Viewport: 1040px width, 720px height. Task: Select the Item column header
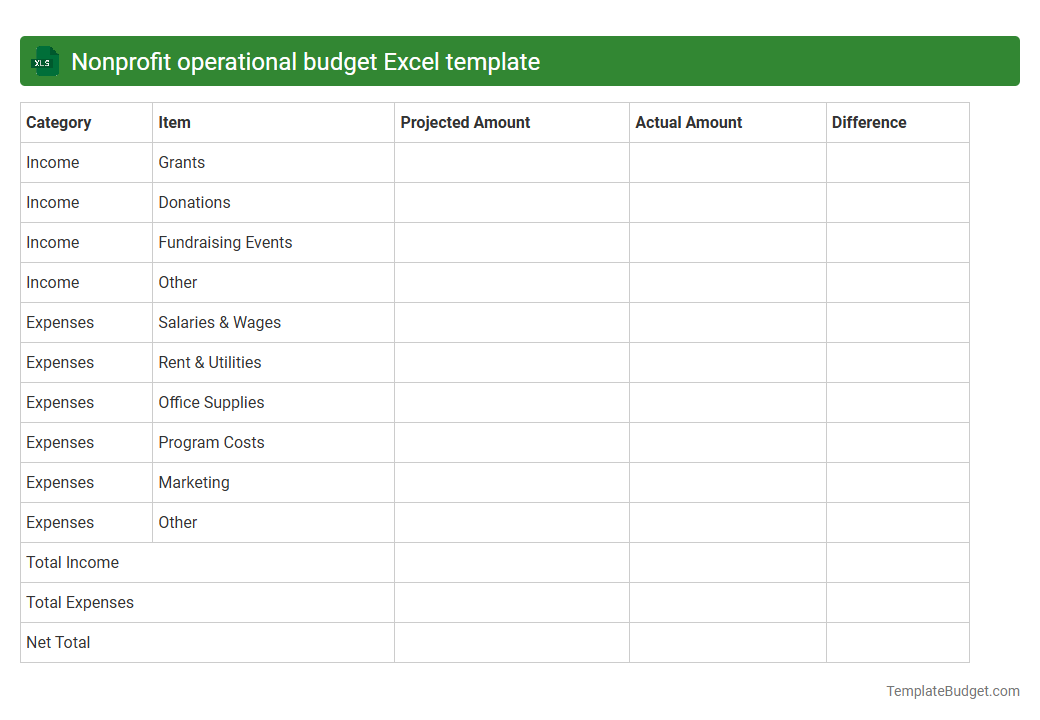tap(174, 122)
